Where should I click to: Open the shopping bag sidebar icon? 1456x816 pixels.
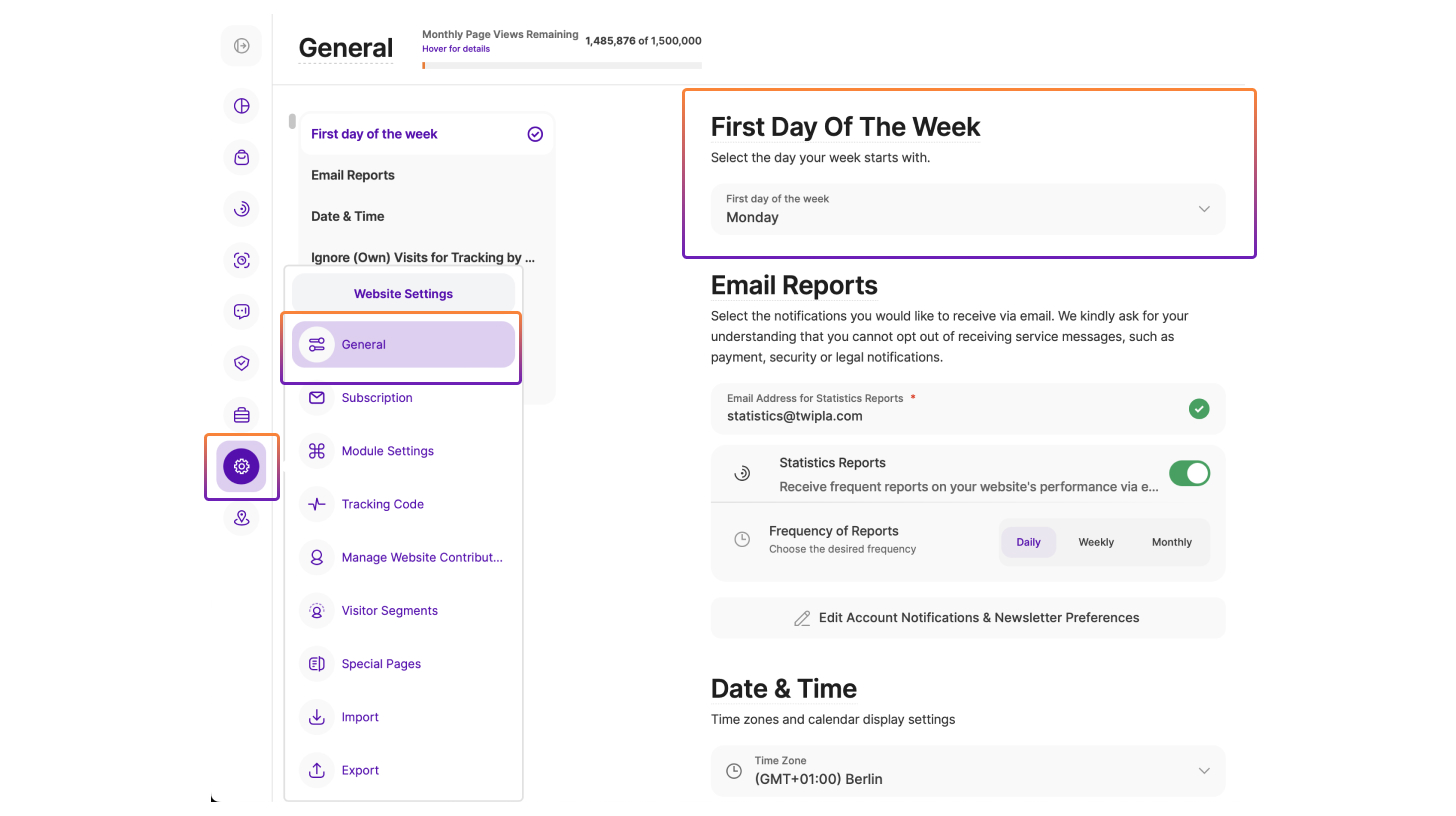241,158
